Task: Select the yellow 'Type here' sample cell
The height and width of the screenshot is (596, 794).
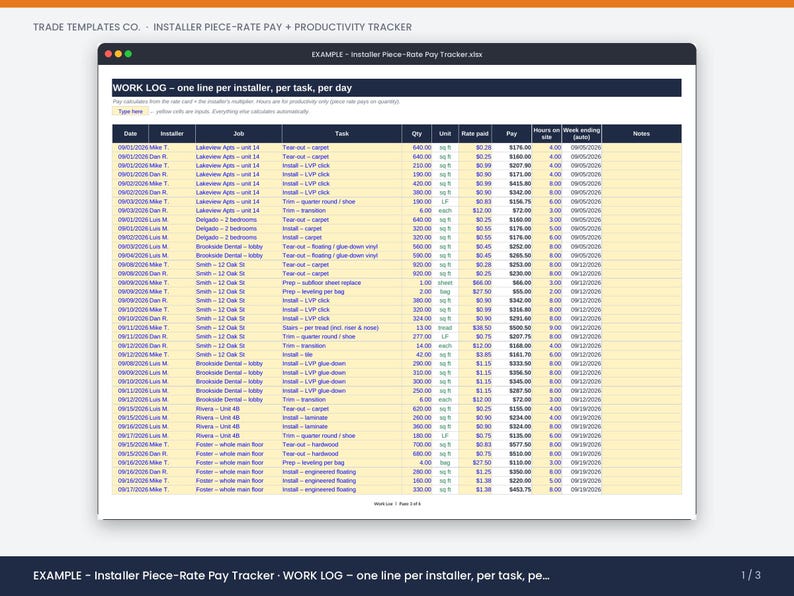Action: (130, 111)
